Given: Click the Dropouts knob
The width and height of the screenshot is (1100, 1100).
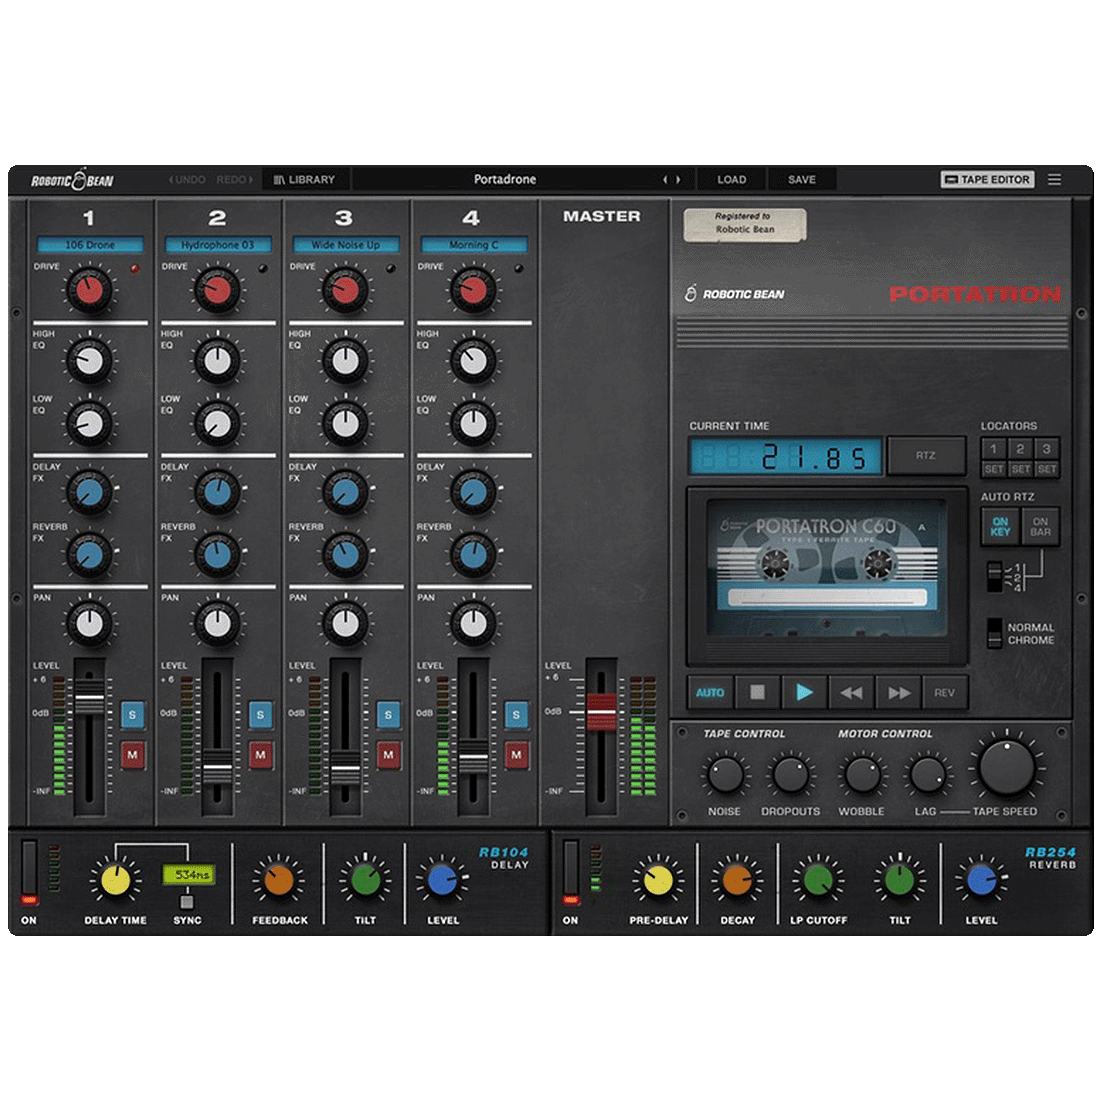Looking at the screenshot, I should [x=791, y=774].
